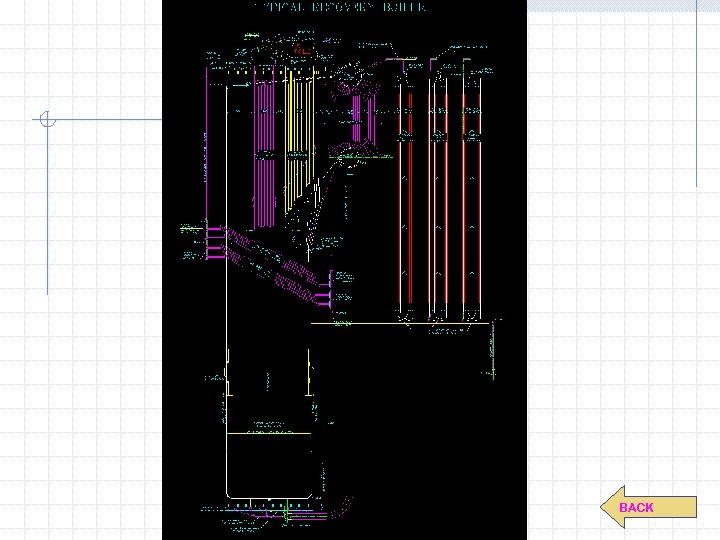Open the recovery boiler CAD drawing image

[344, 270]
